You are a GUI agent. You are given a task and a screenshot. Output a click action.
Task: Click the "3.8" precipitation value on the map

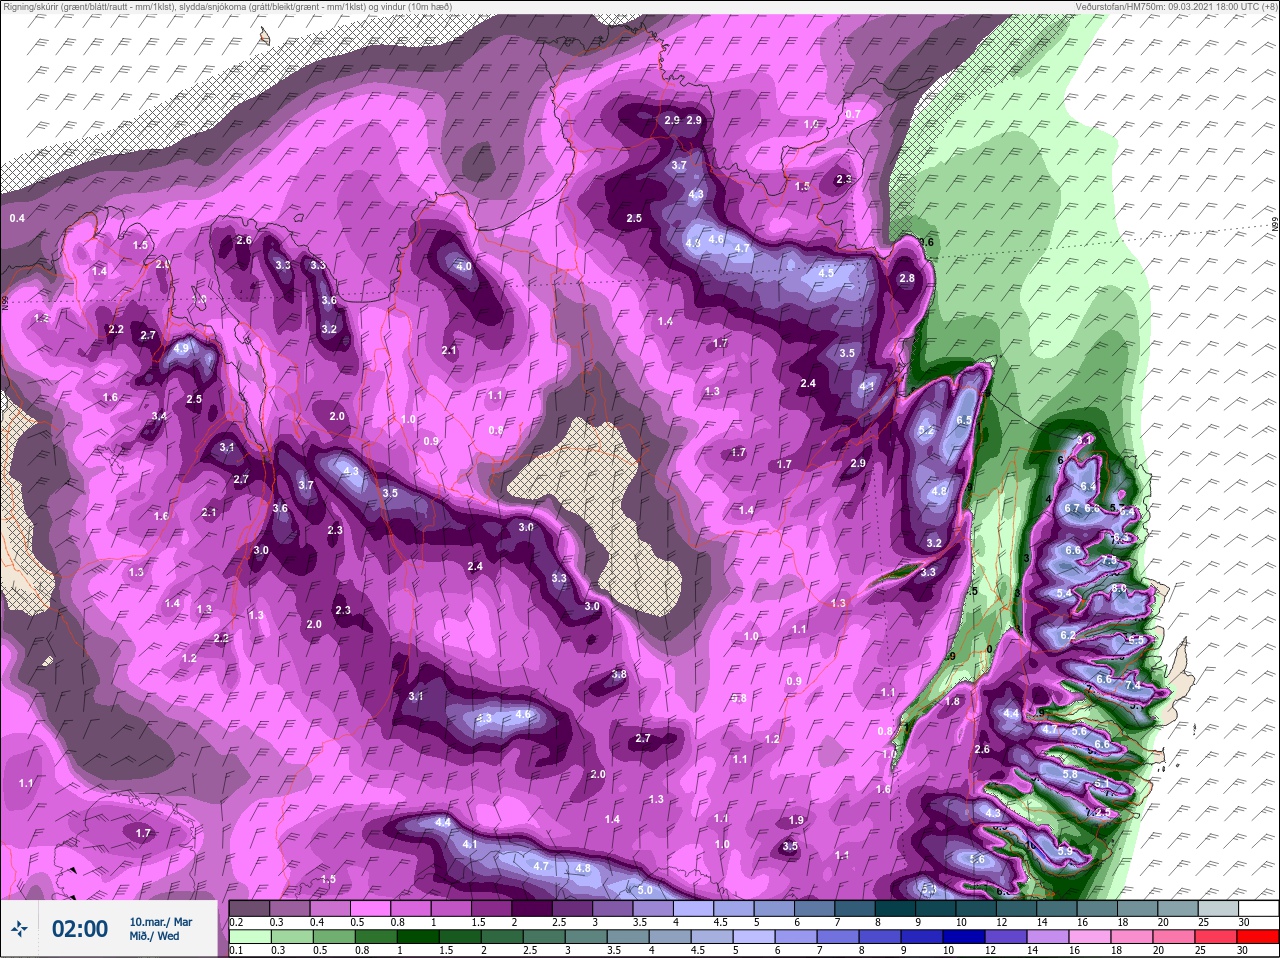619,675
